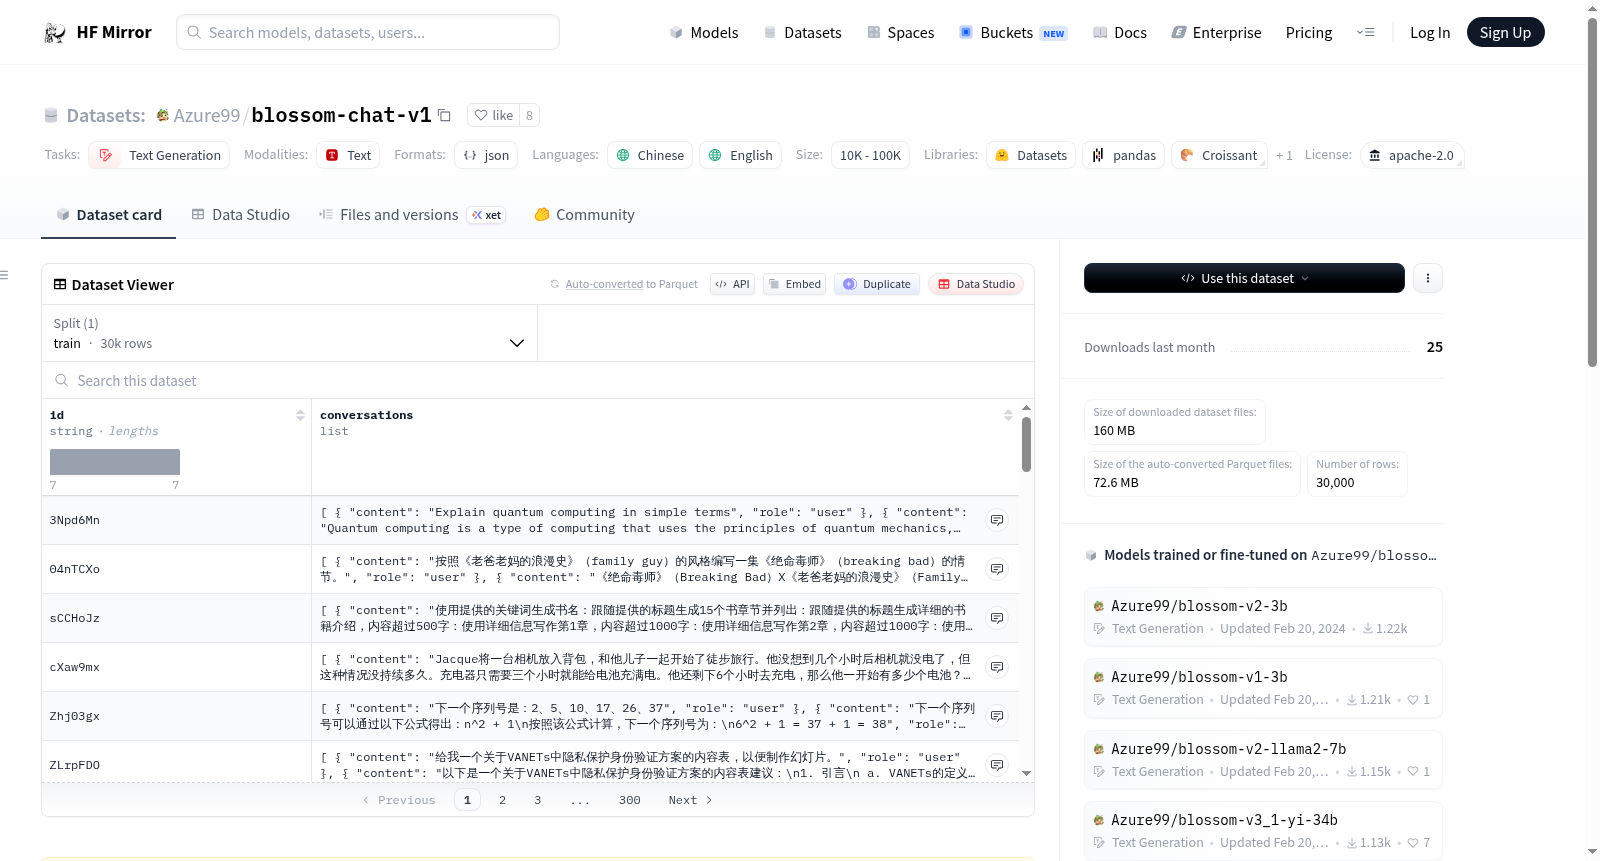1600x861 pixels.
Task: Open the three-dot menu beside Use this dataset
Action: pyautogui.click(x=1428, y=278)
